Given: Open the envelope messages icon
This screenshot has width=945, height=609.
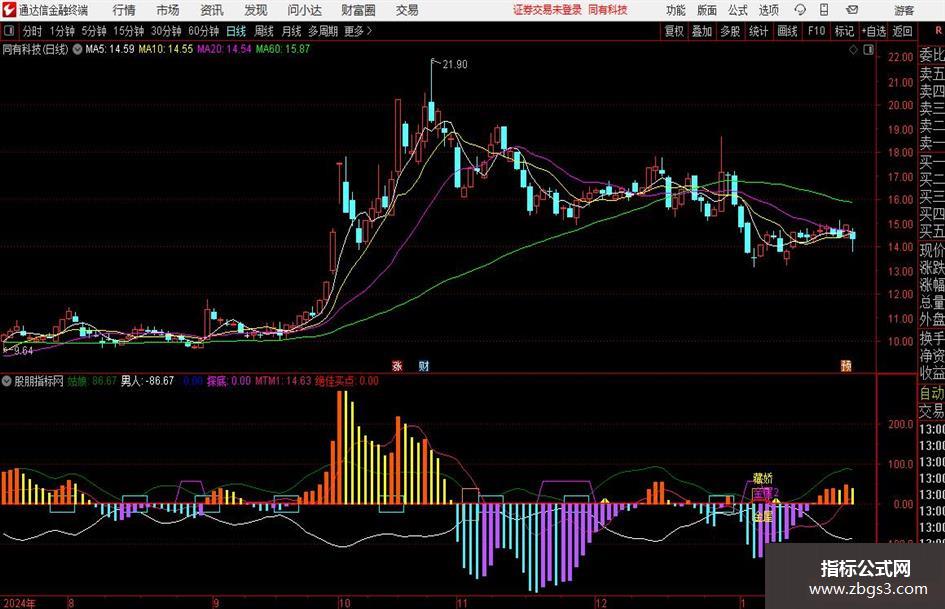Looking at the screenshot, I should [852, 10].
